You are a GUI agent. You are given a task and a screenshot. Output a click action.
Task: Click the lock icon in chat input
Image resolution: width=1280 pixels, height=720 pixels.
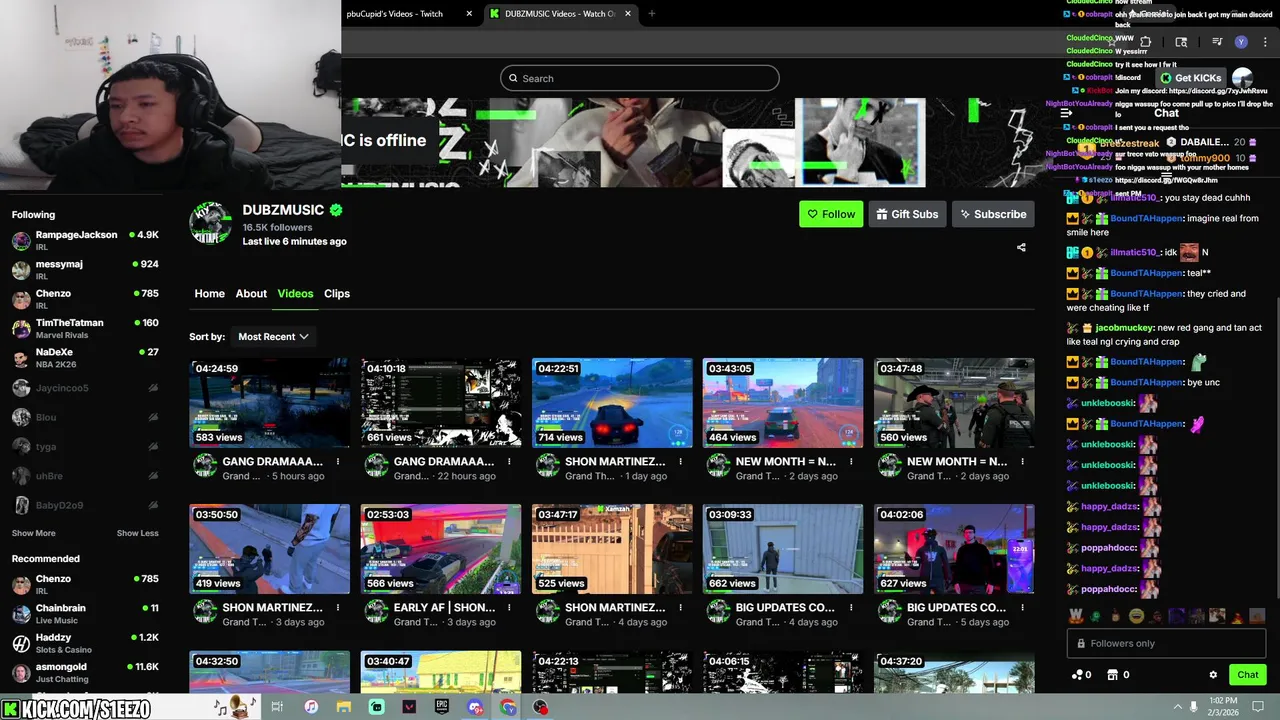coord(1080,644)
